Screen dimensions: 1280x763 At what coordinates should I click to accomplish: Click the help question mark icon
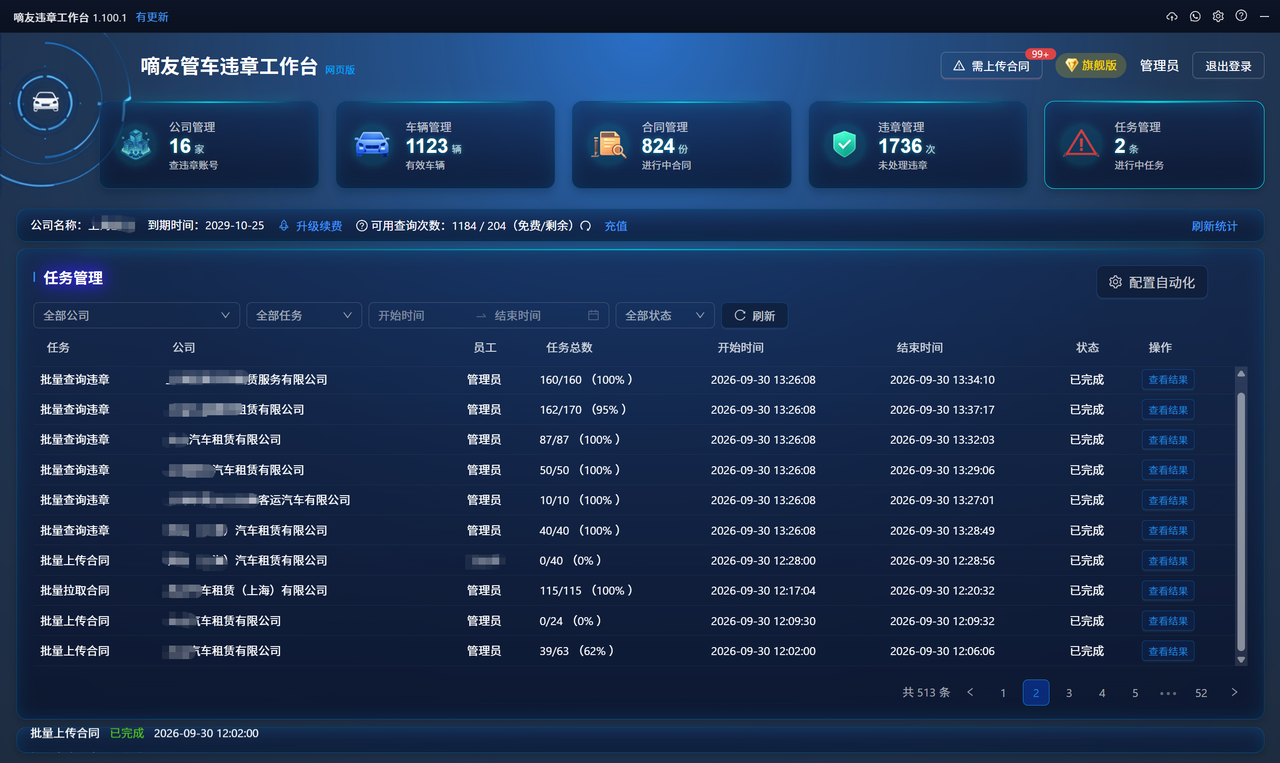[x=1241, y=16]
